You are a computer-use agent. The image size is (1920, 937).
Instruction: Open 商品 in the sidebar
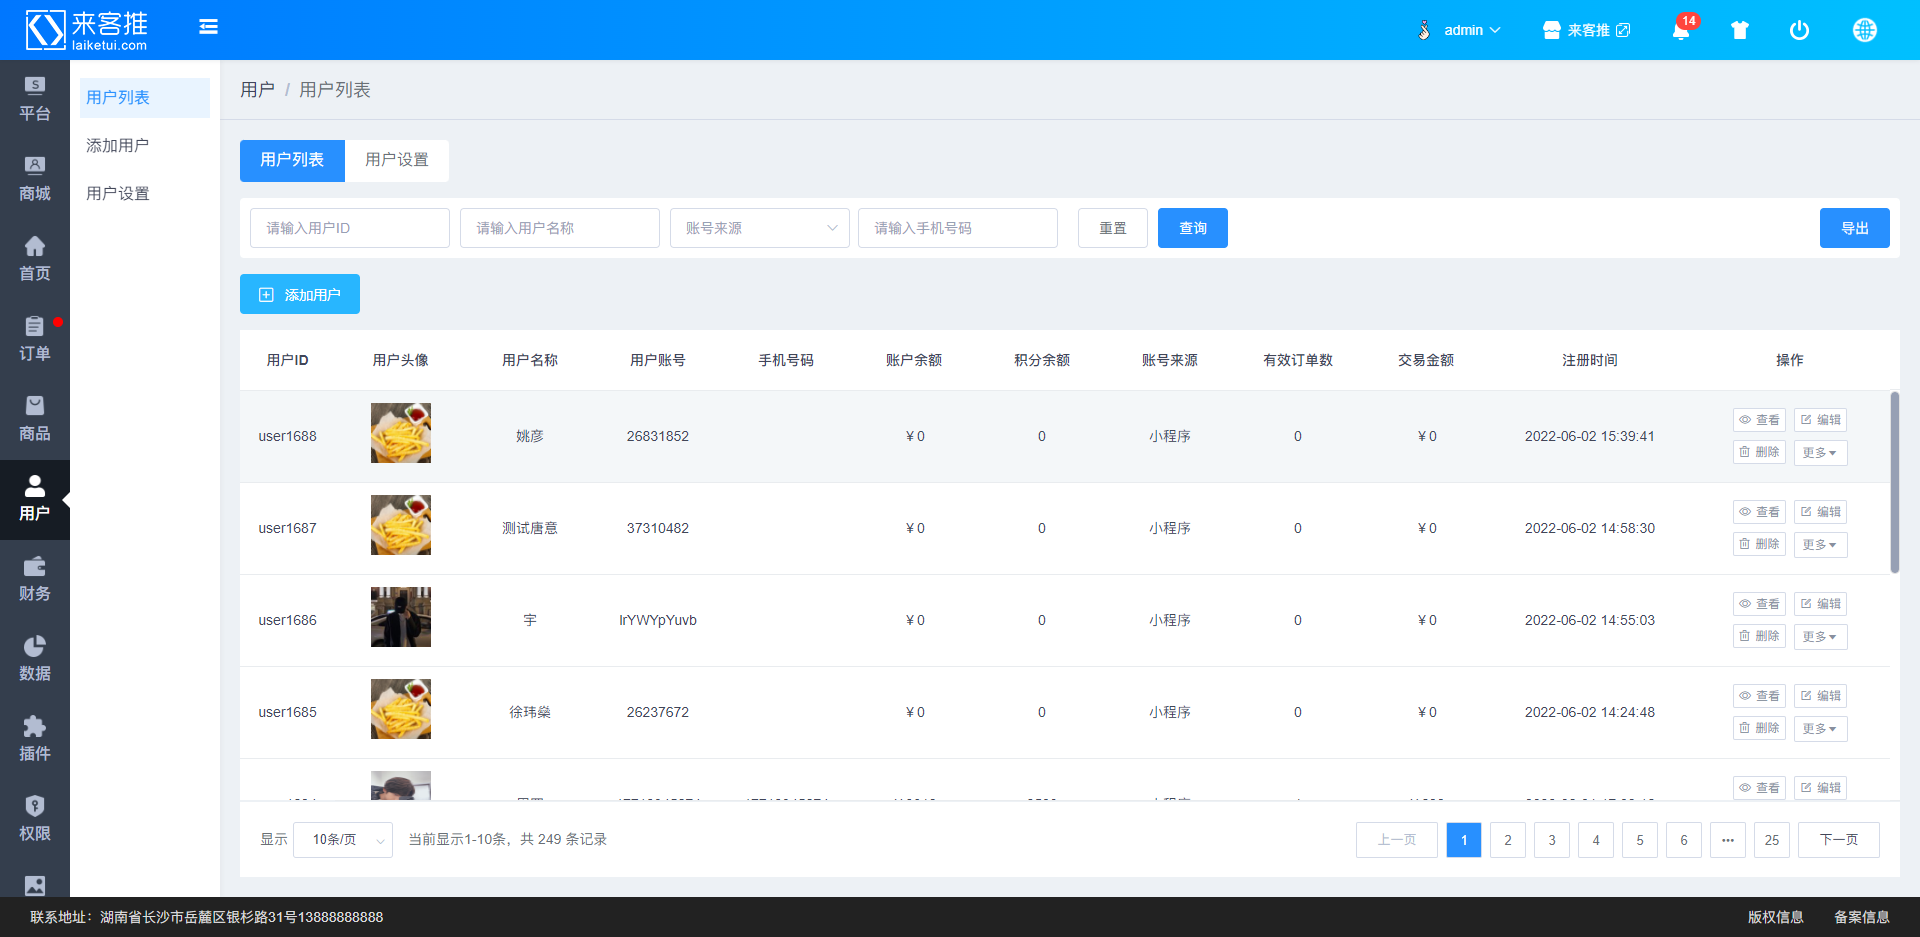[35, 420]
